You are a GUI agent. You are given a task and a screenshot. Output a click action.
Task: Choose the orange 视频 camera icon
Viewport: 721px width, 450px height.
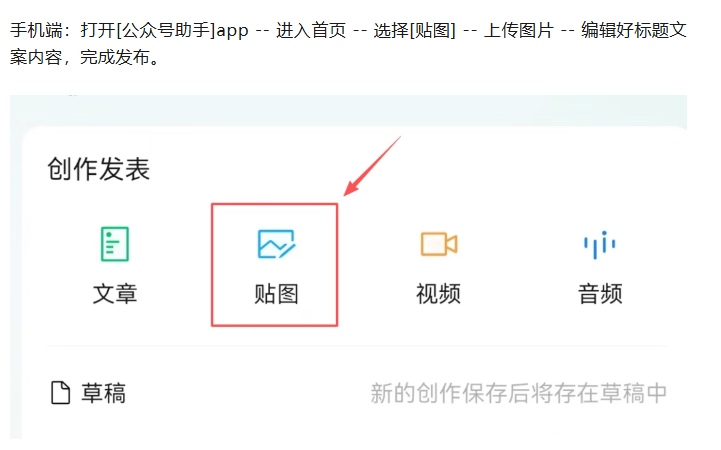point(439,244)
